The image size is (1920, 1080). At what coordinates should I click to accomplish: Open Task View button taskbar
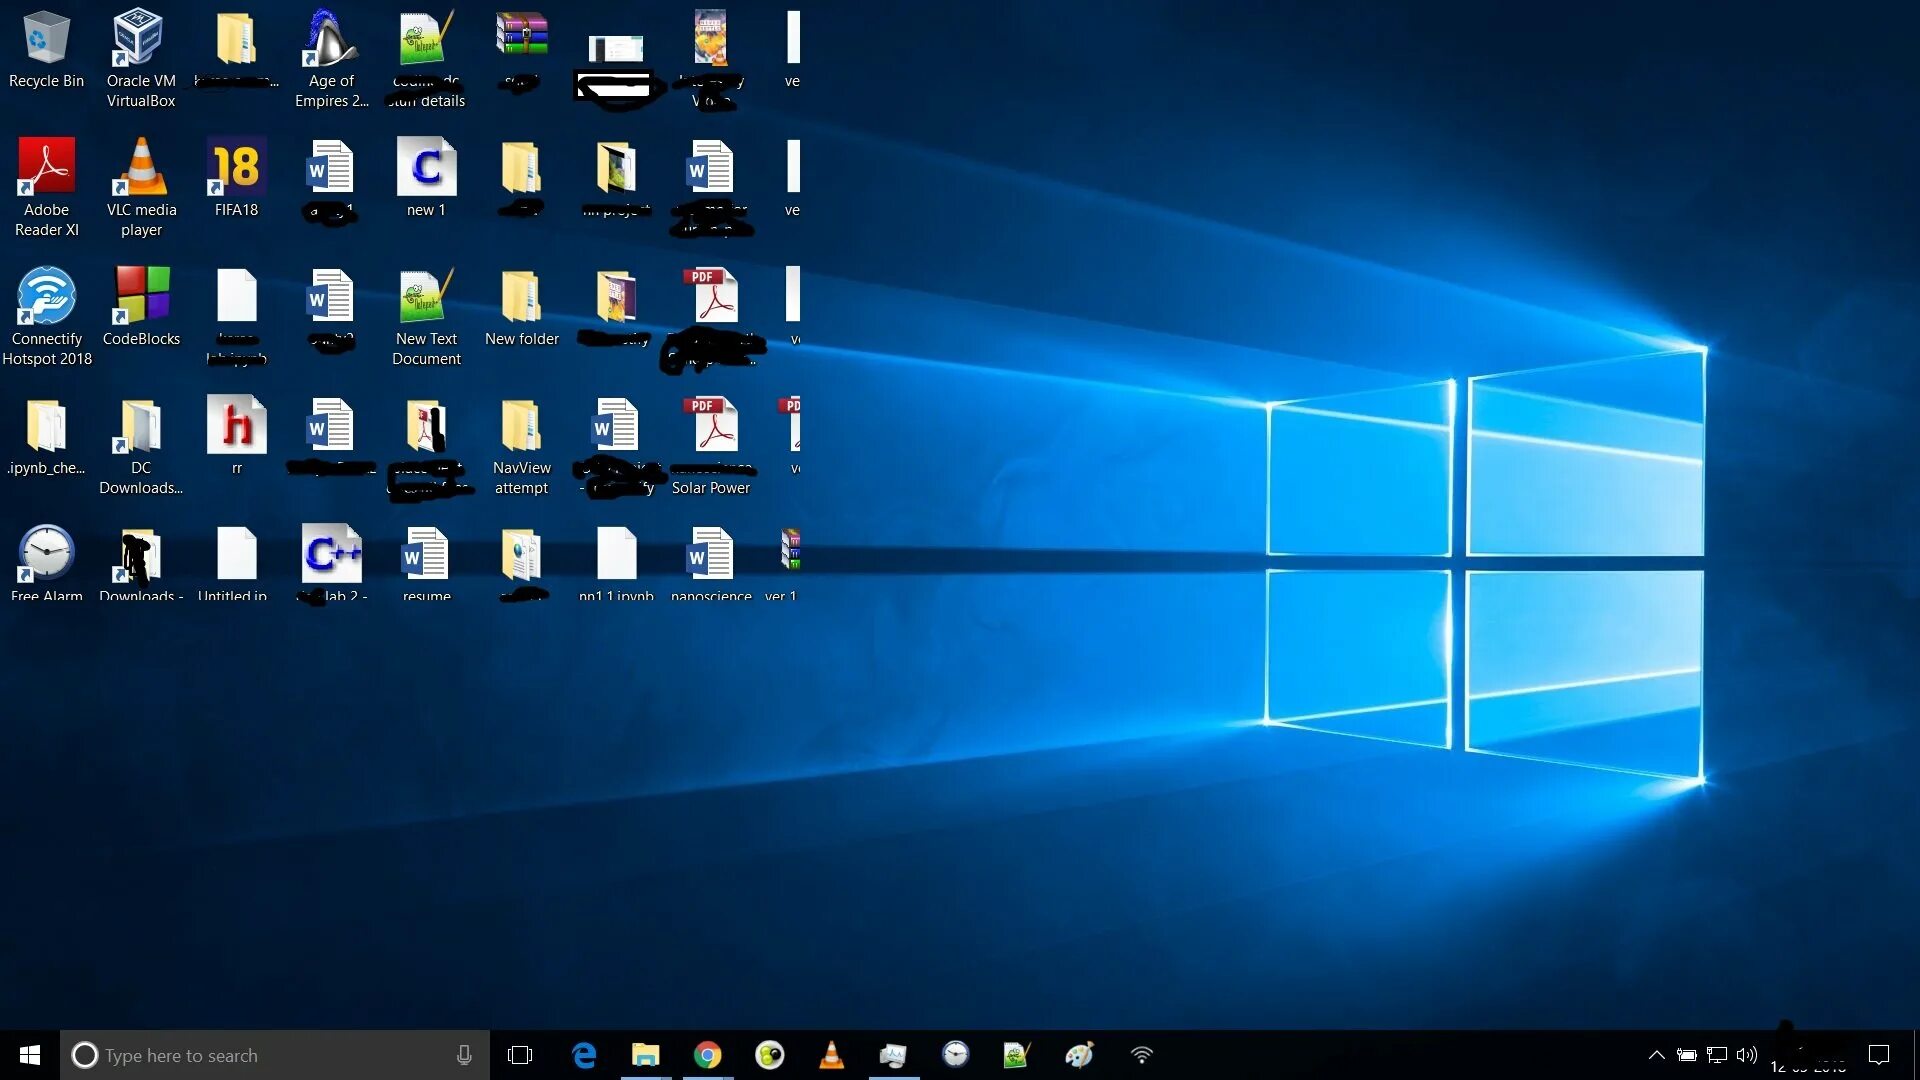click(520, 1055)
